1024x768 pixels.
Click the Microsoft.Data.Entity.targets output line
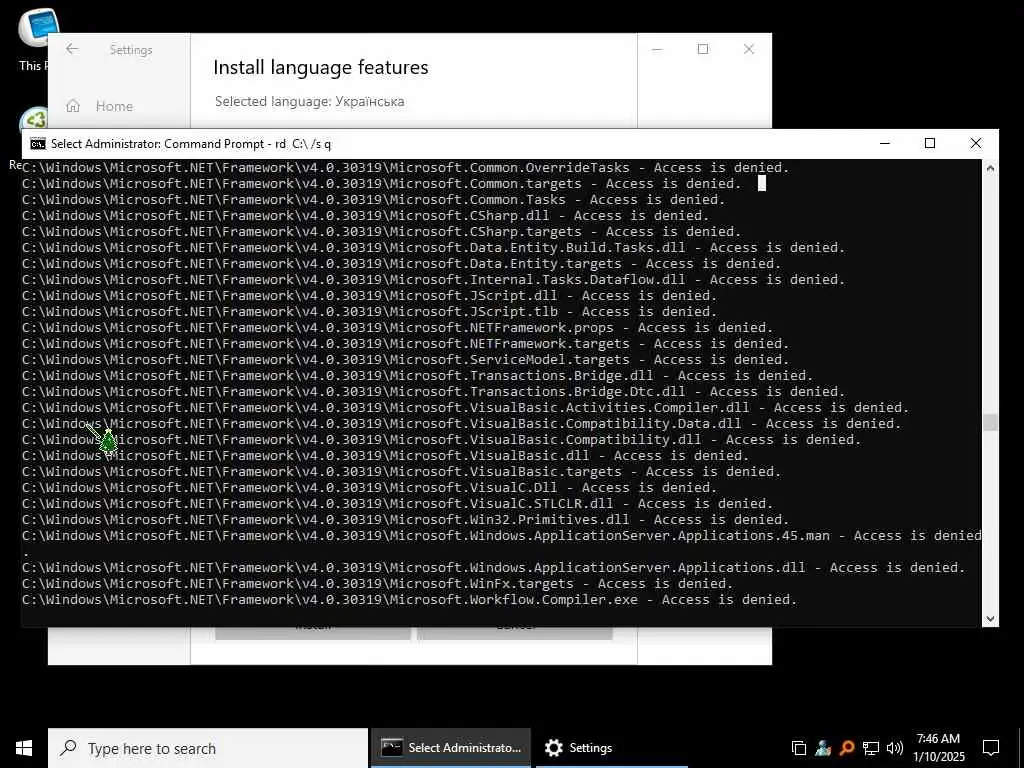pos(401,263)
